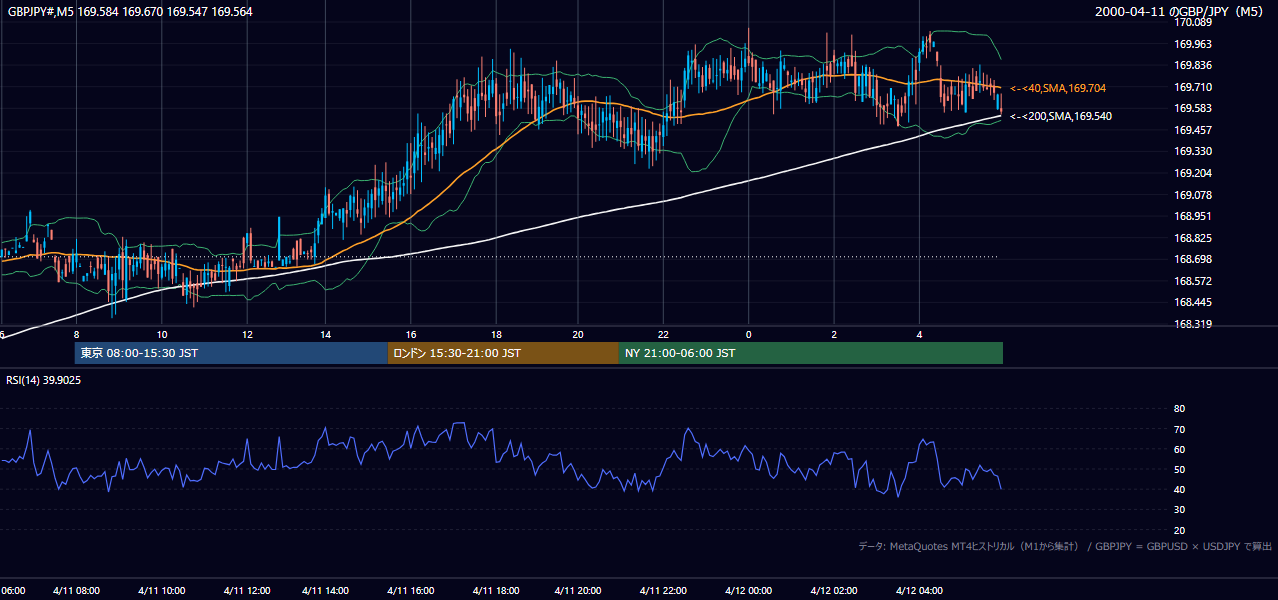Click the MetaQuotes MT4 data source note
Image resolution: width=1278 pixels, height=600 pixels.
(x=1065, y=546)
